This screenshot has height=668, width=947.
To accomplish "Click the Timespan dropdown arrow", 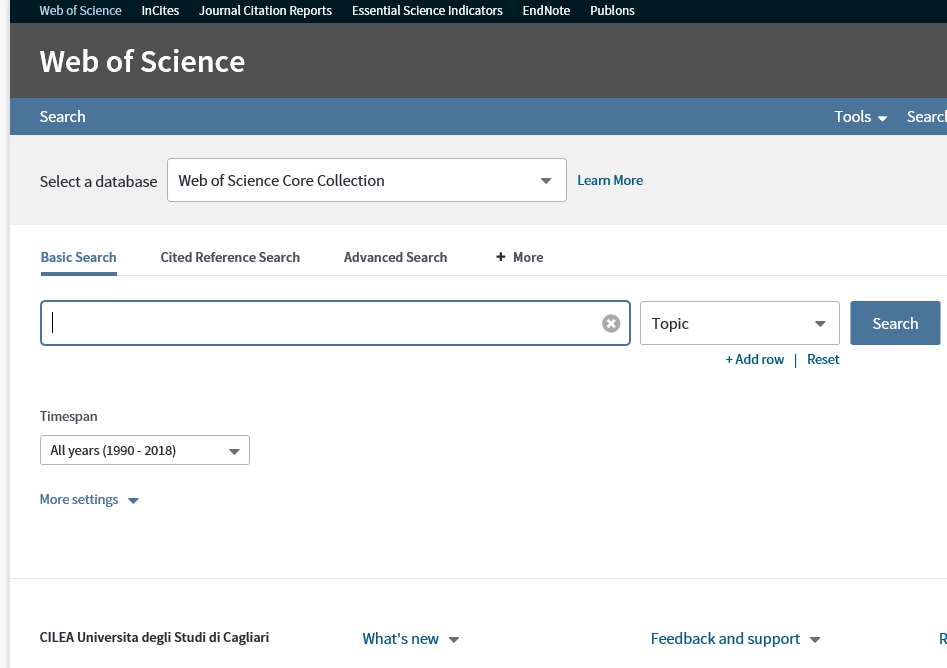I will click(237, 450).
